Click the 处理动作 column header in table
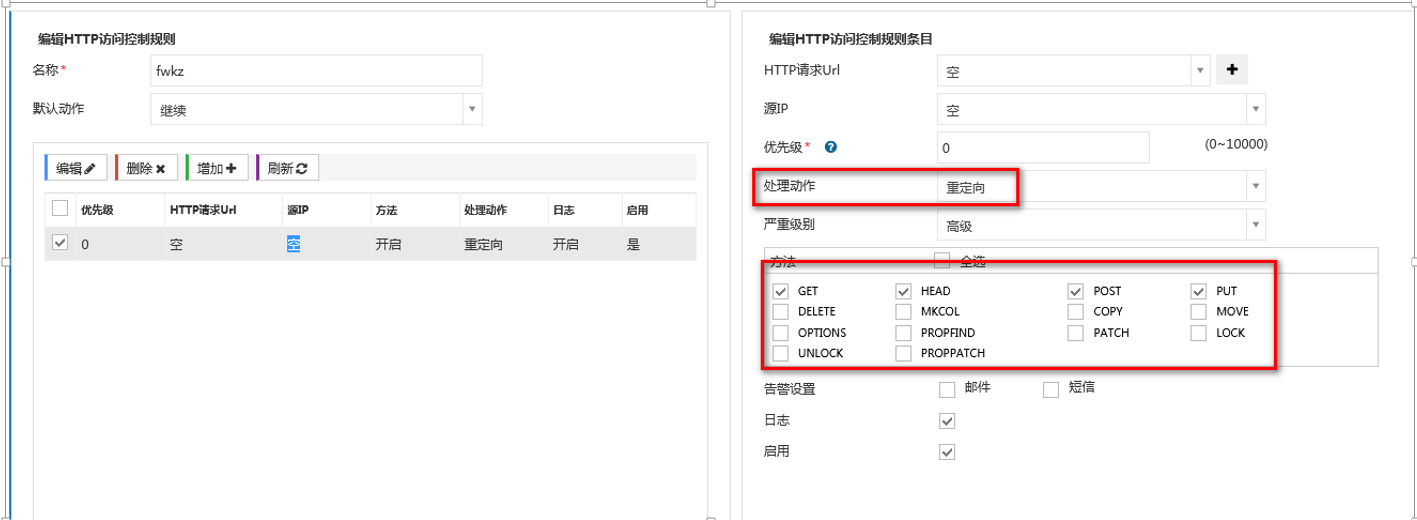Viewport: 1417px width, 520px height. coord(486,210)
